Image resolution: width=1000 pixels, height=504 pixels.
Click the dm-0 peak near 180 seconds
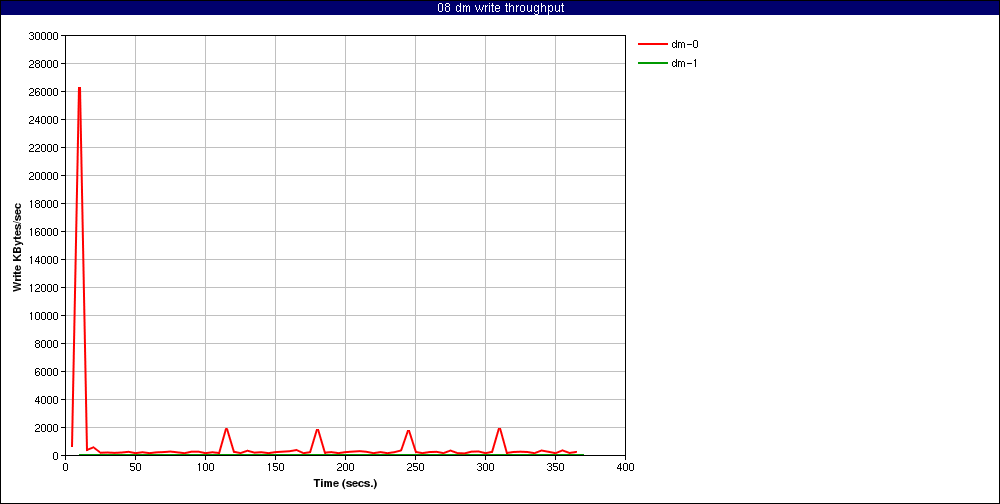317,430
